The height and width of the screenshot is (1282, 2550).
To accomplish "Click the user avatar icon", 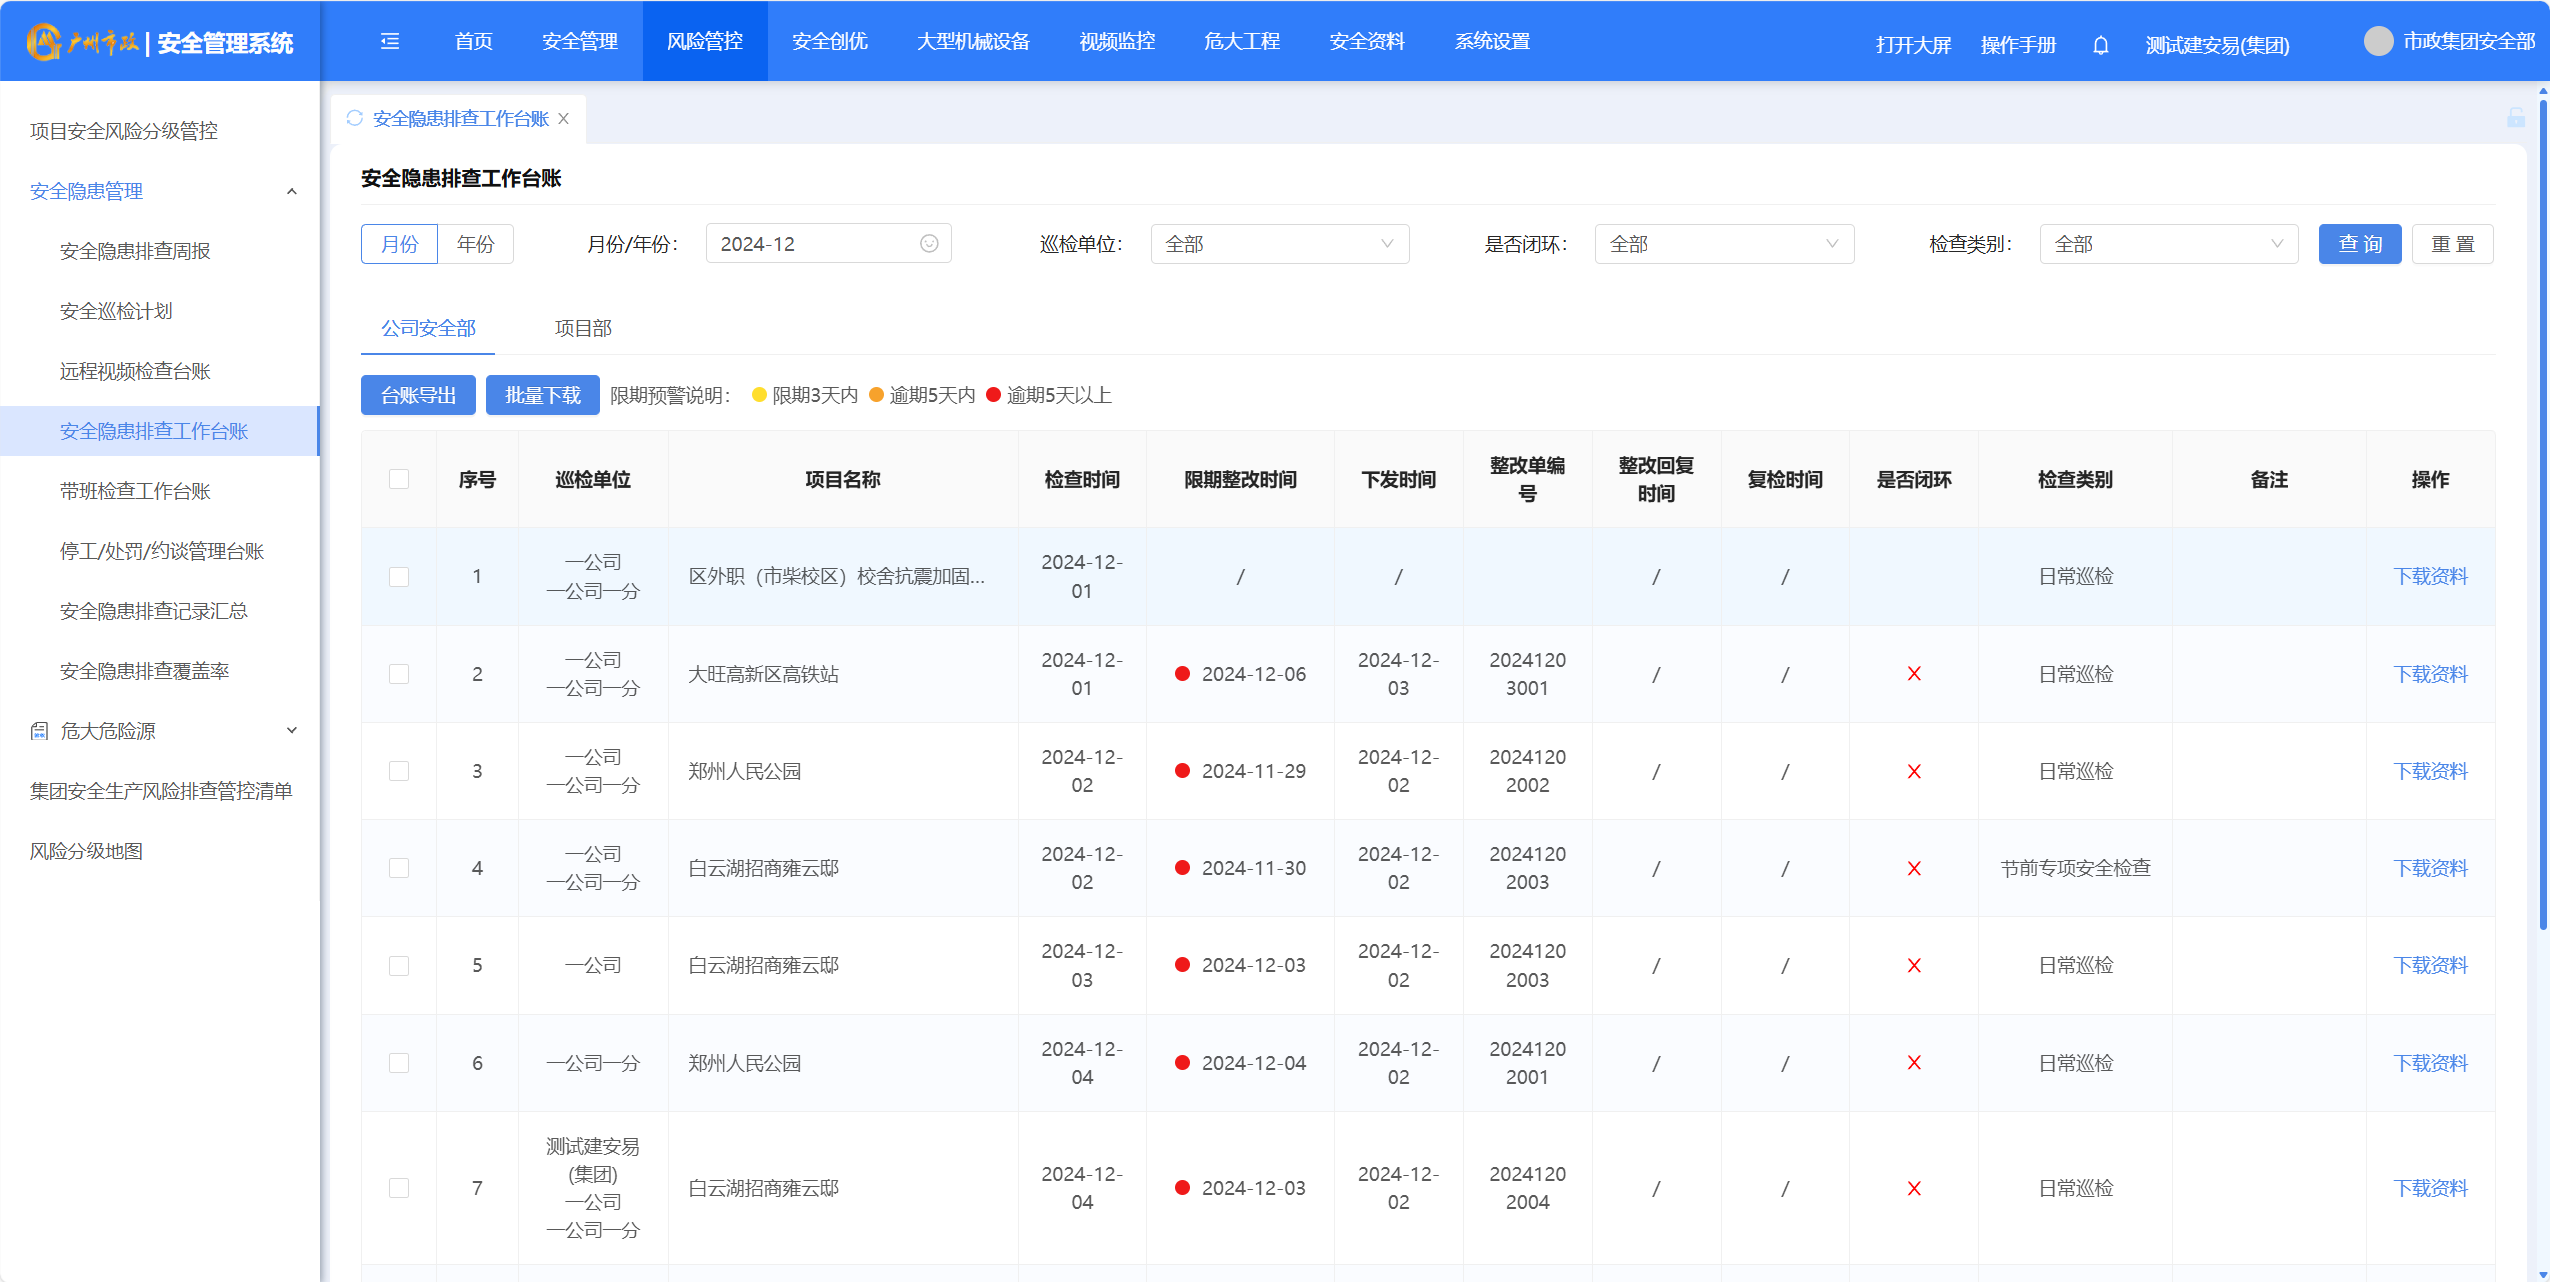I will tap(2378, 41).
